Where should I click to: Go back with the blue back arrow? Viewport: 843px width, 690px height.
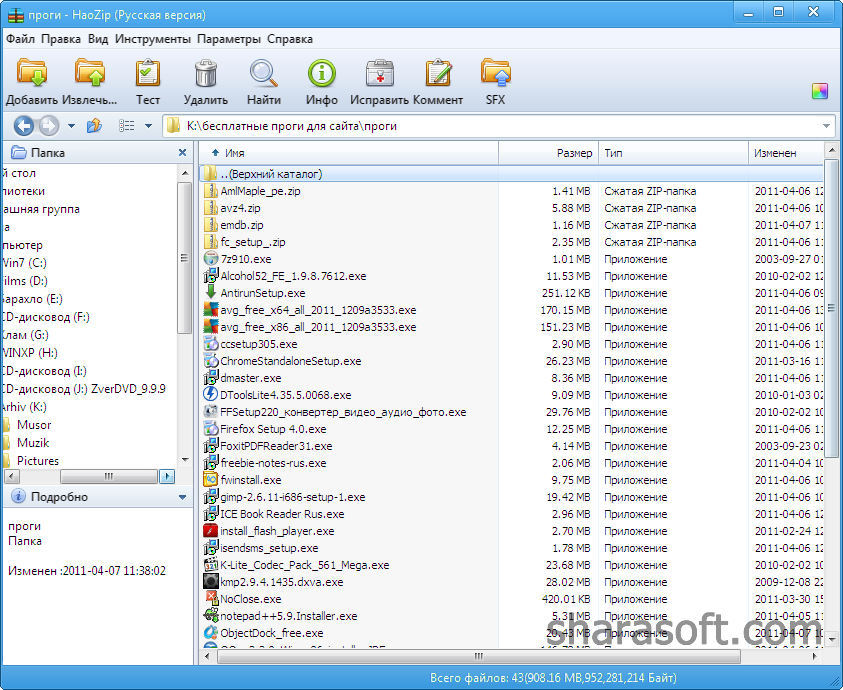tap(24, 126)
